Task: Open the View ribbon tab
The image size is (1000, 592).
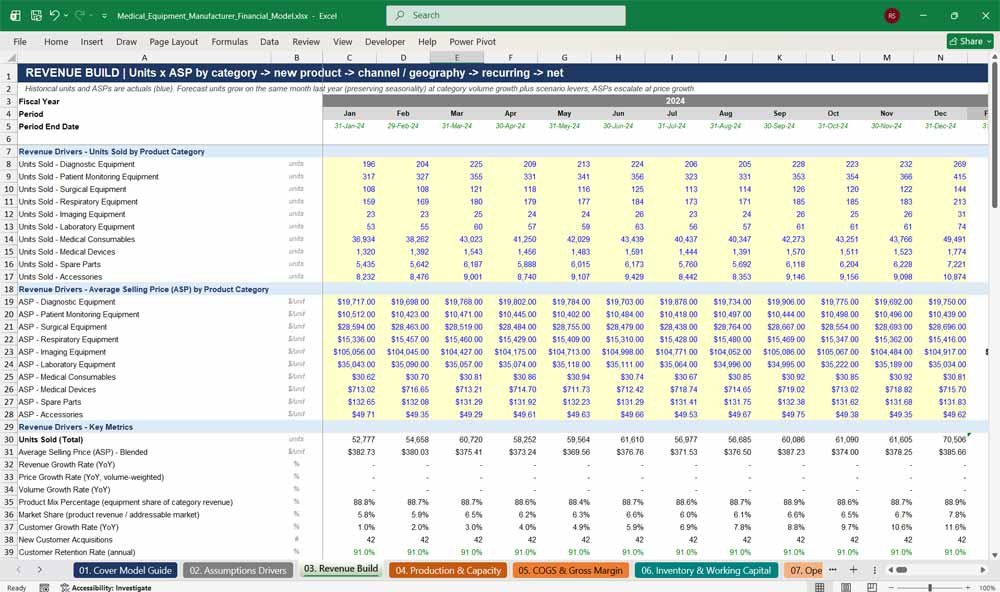Action: pos(342,41)
